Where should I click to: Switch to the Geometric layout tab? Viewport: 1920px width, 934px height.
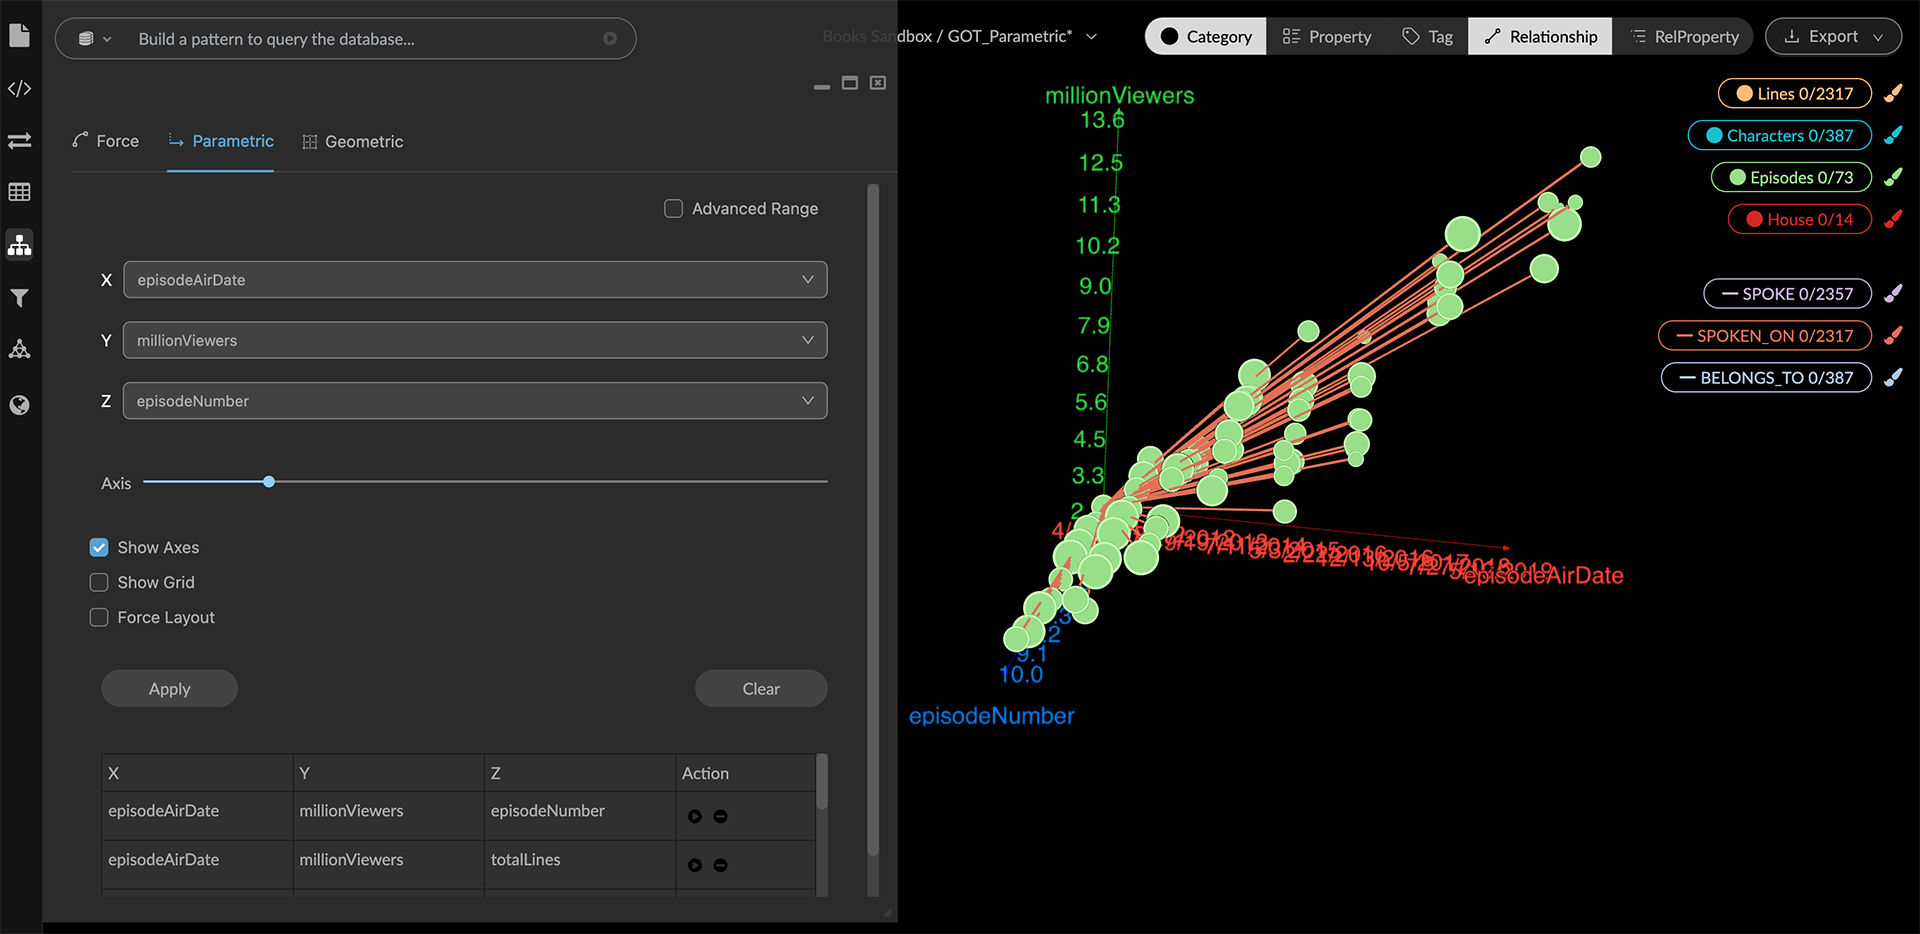click(x=353, y=142)
